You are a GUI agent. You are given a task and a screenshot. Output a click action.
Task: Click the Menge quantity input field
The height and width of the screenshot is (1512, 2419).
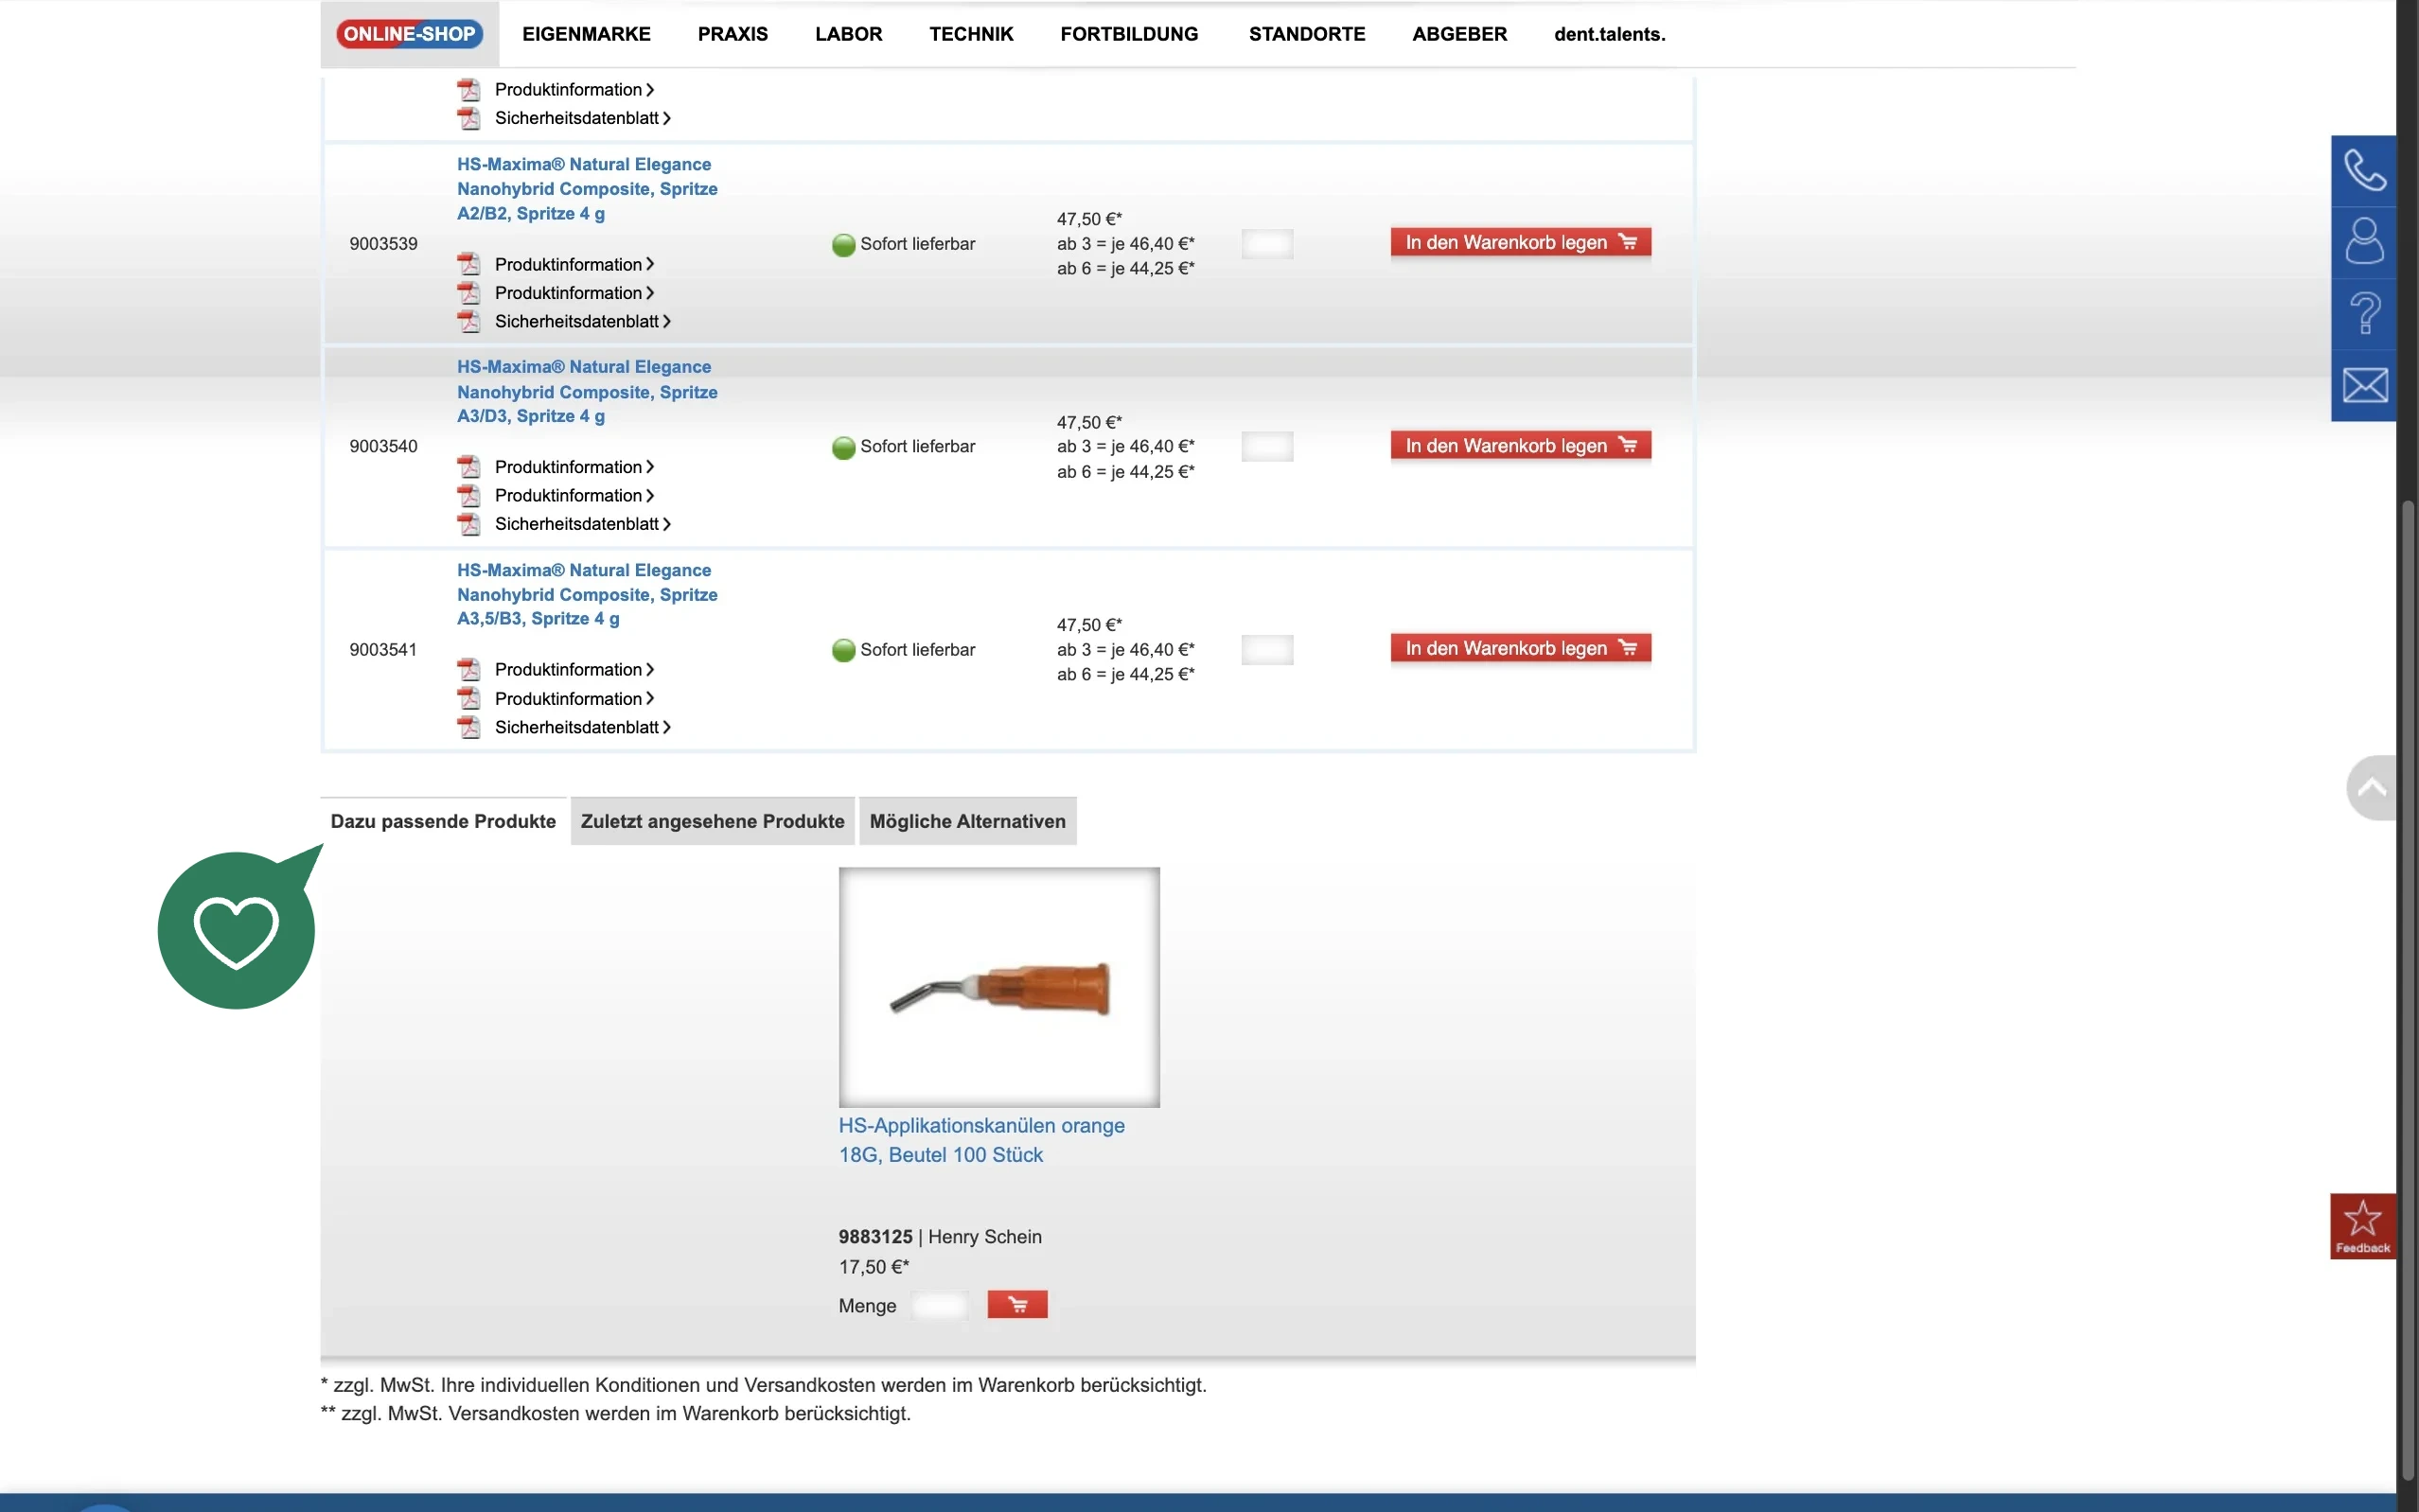click(x=939, y=1305)
